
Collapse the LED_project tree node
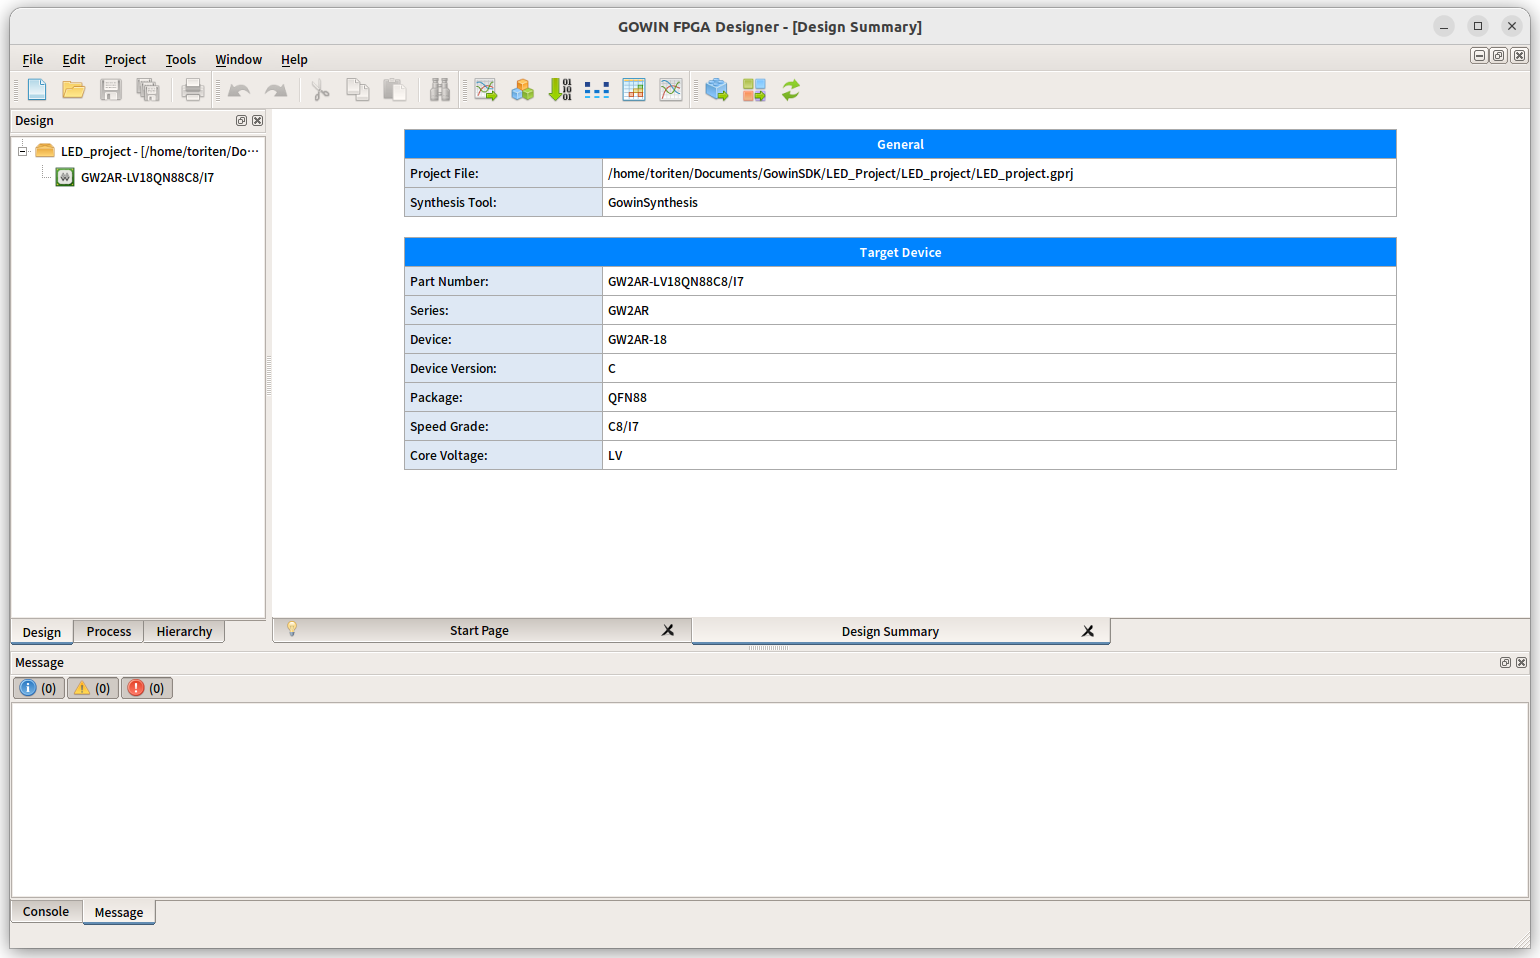pyautogui.click(x=22, y=151)
